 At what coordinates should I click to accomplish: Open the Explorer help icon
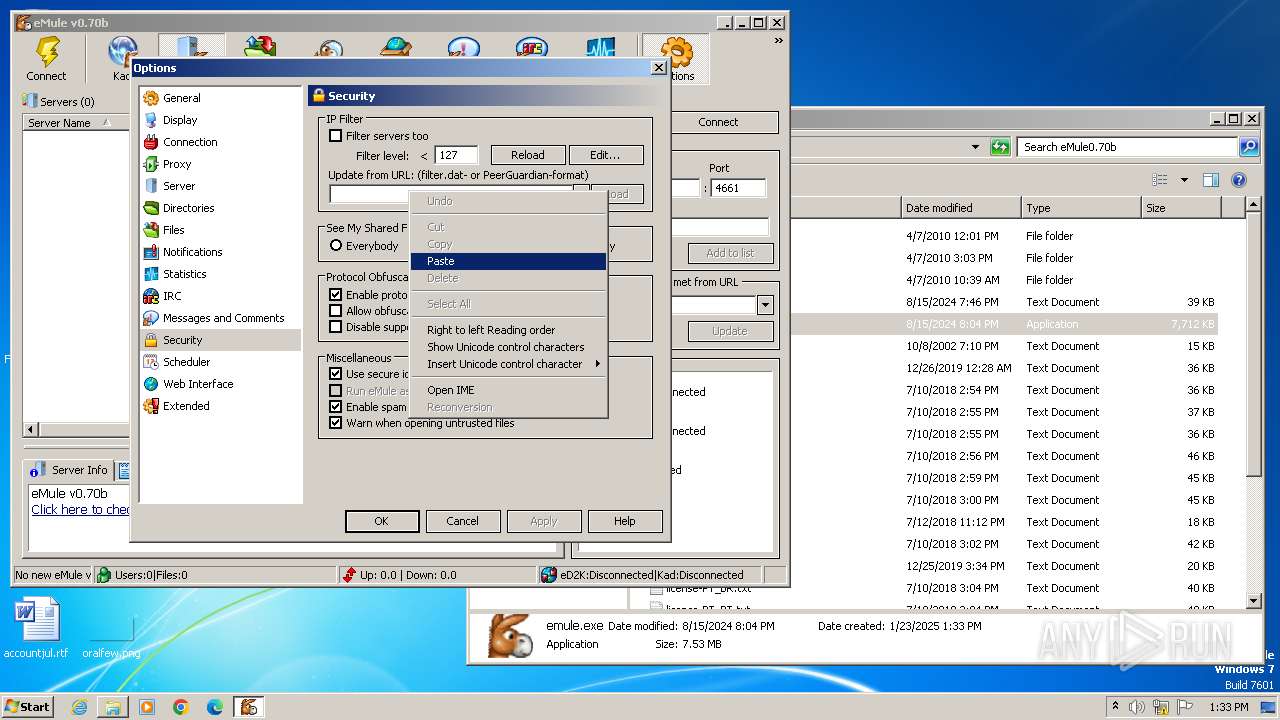[1239, 180]
